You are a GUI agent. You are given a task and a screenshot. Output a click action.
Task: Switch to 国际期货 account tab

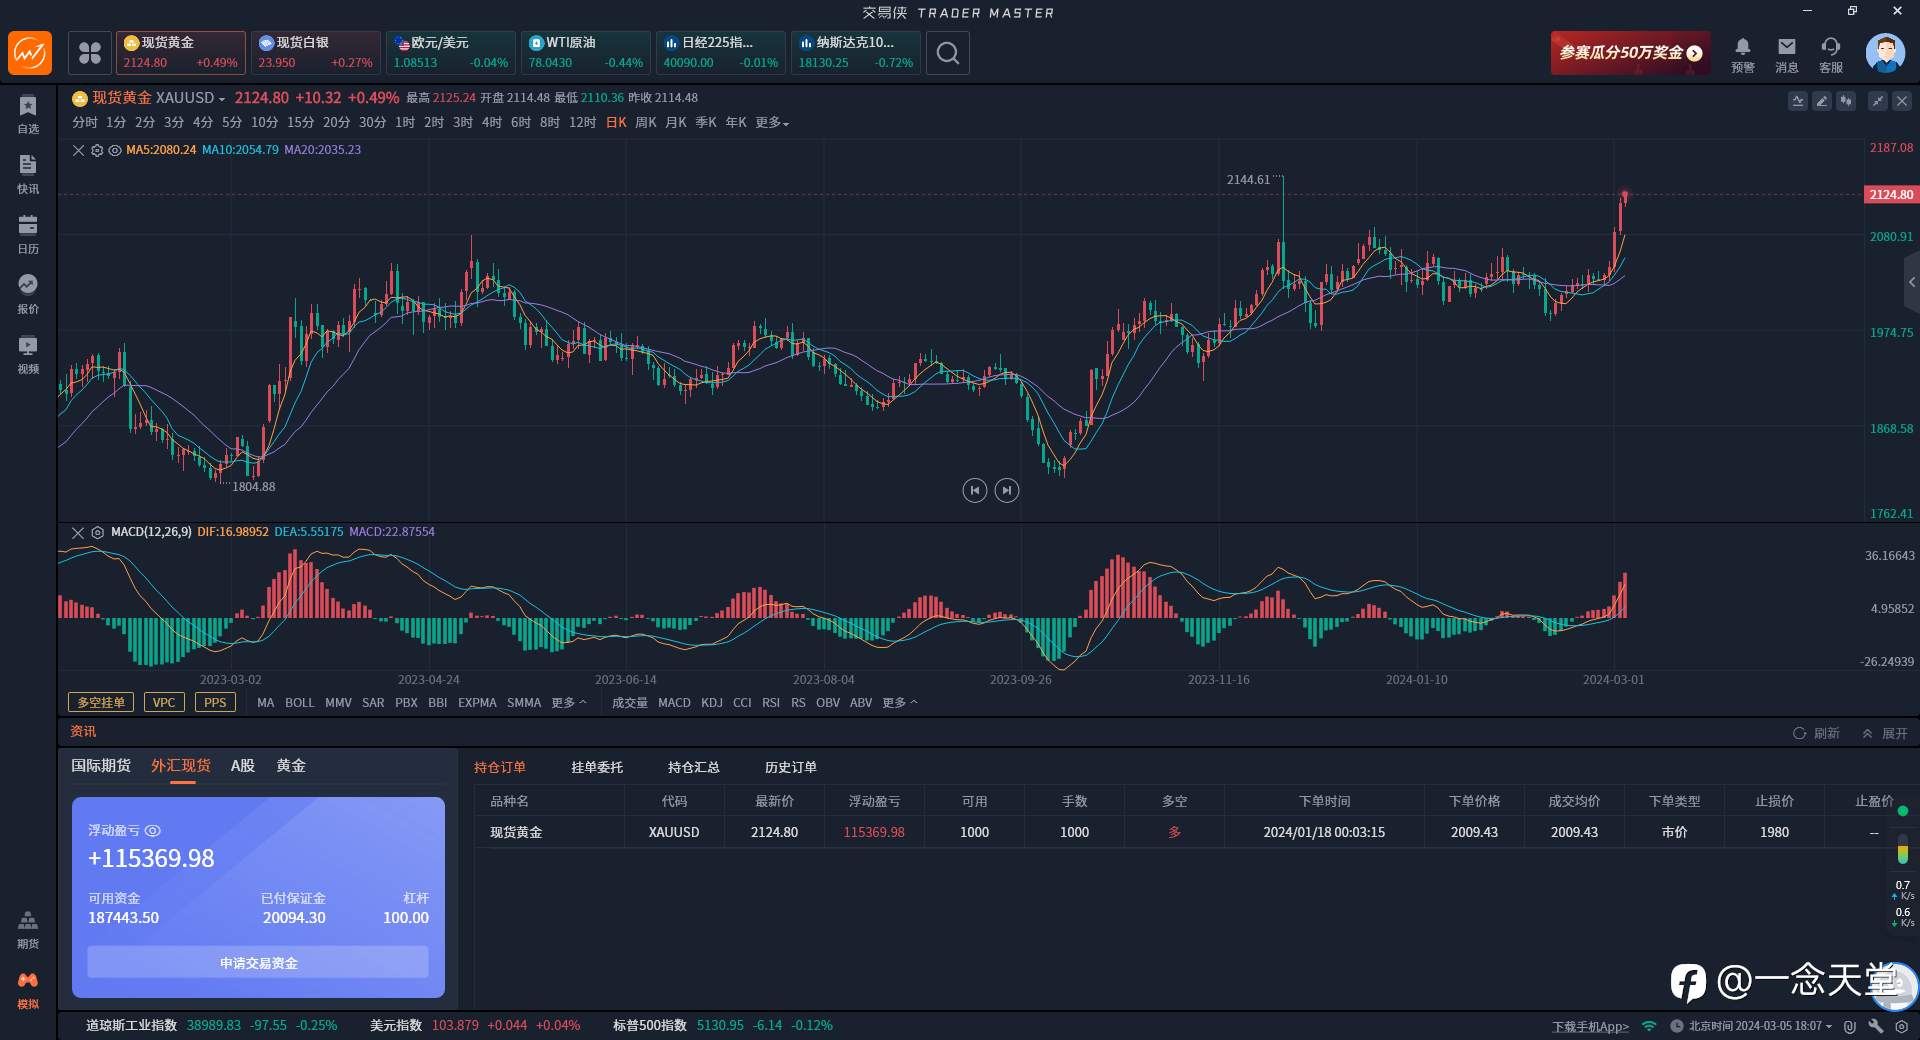[101, 766]
